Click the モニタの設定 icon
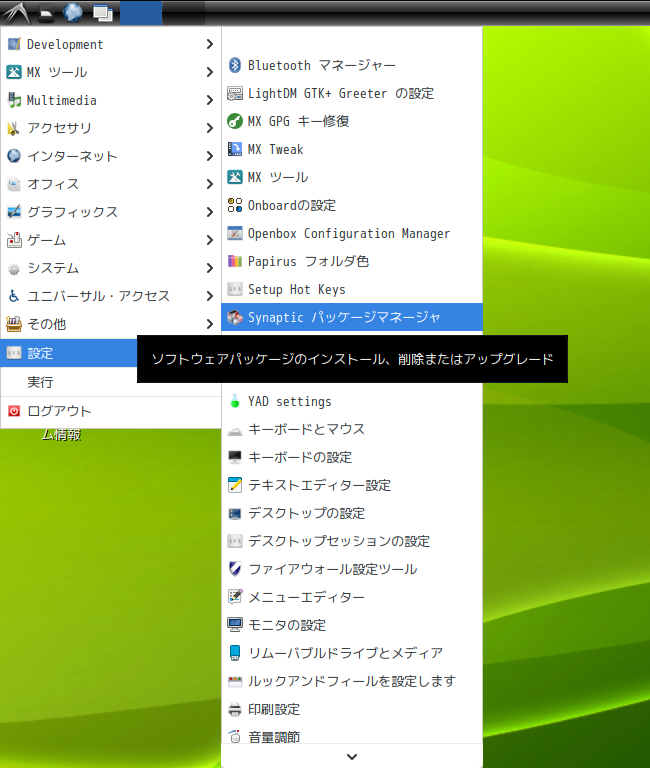Screen dimensions: 650x768 click(235, 625)
